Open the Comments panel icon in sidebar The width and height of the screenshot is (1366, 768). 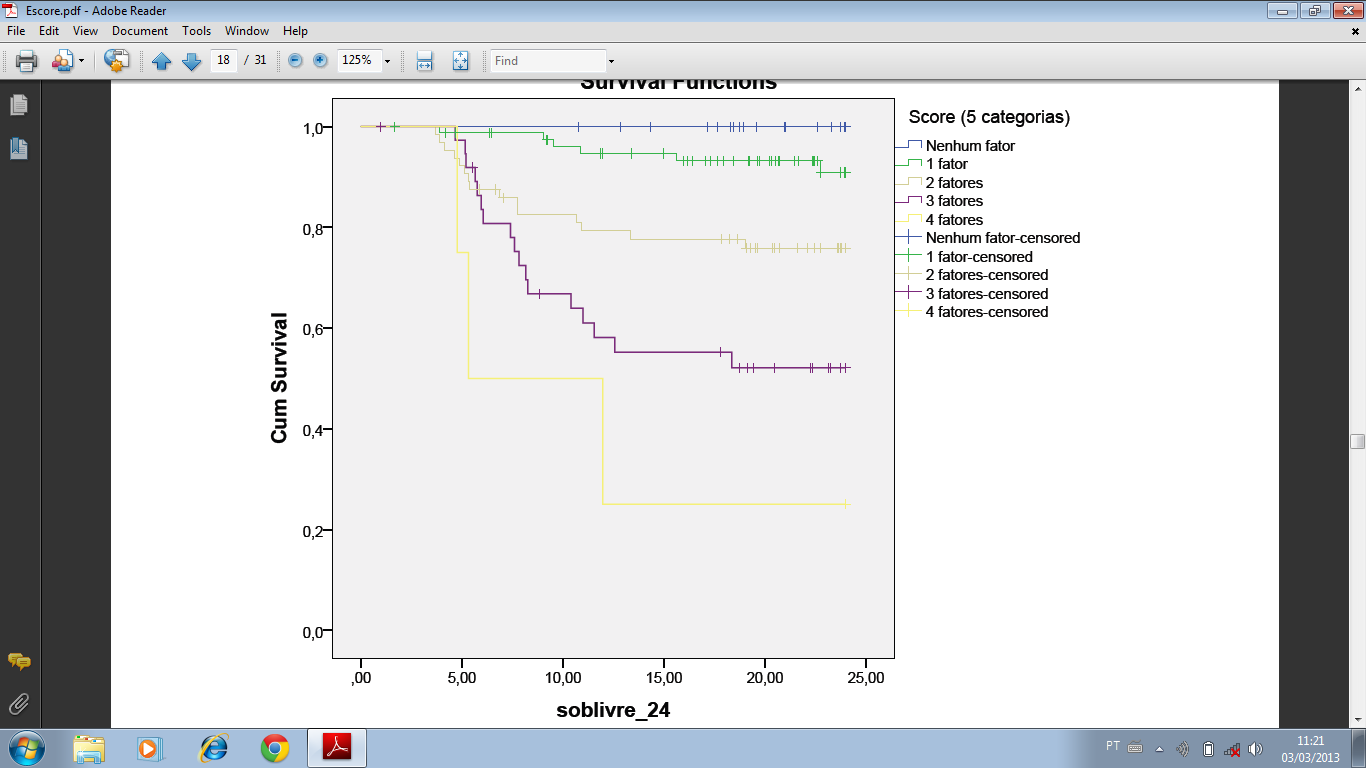pyautogui.click(x=19, y=661)
